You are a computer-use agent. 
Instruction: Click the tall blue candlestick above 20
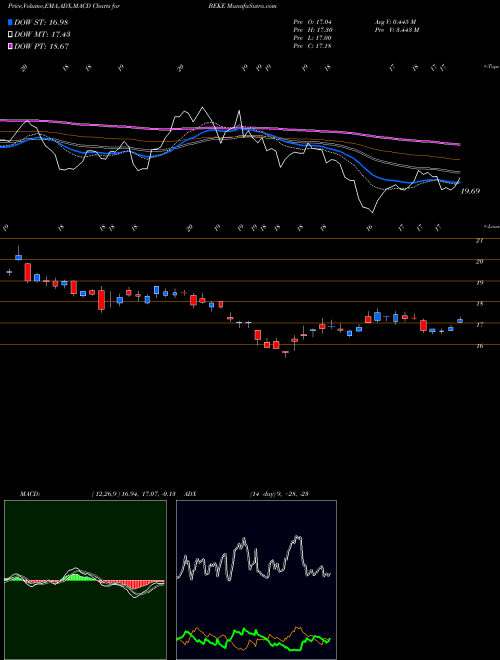(x=19, y=255)
